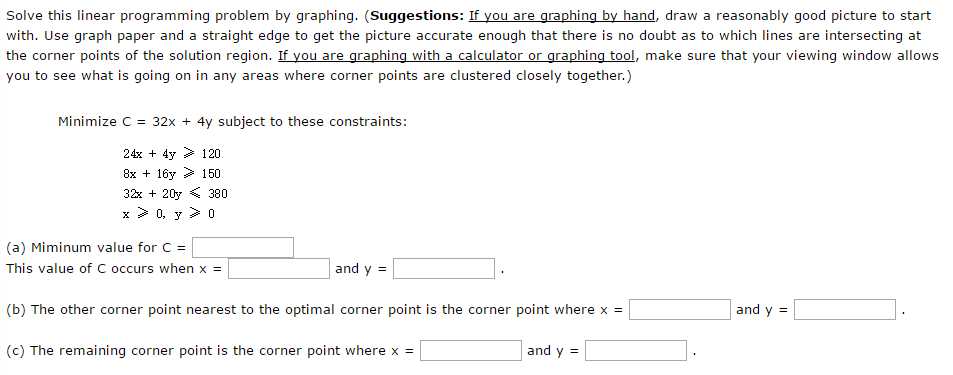Click the constraint 8x + 16y ≥ 150

point(171,174)
